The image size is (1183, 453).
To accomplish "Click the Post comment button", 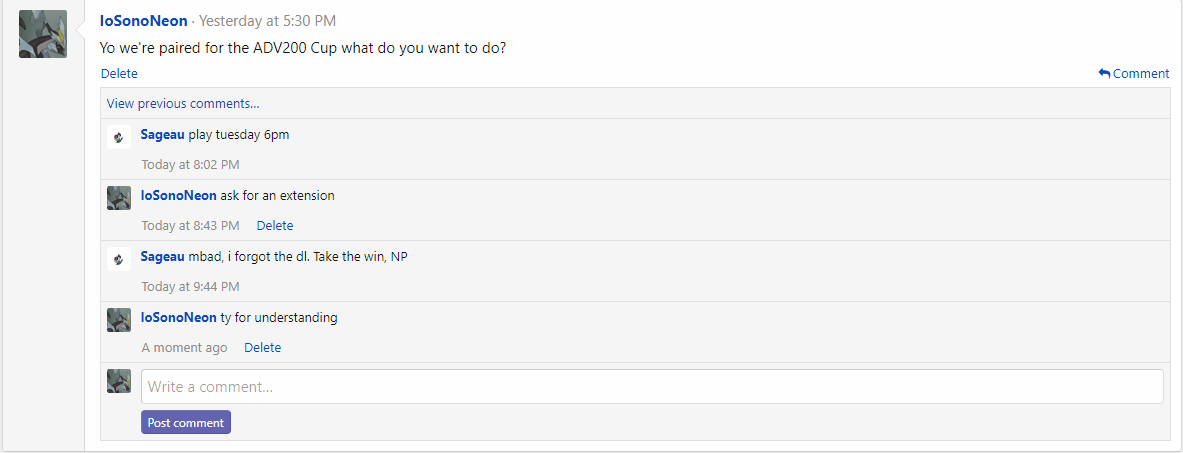I will (186, 423).
